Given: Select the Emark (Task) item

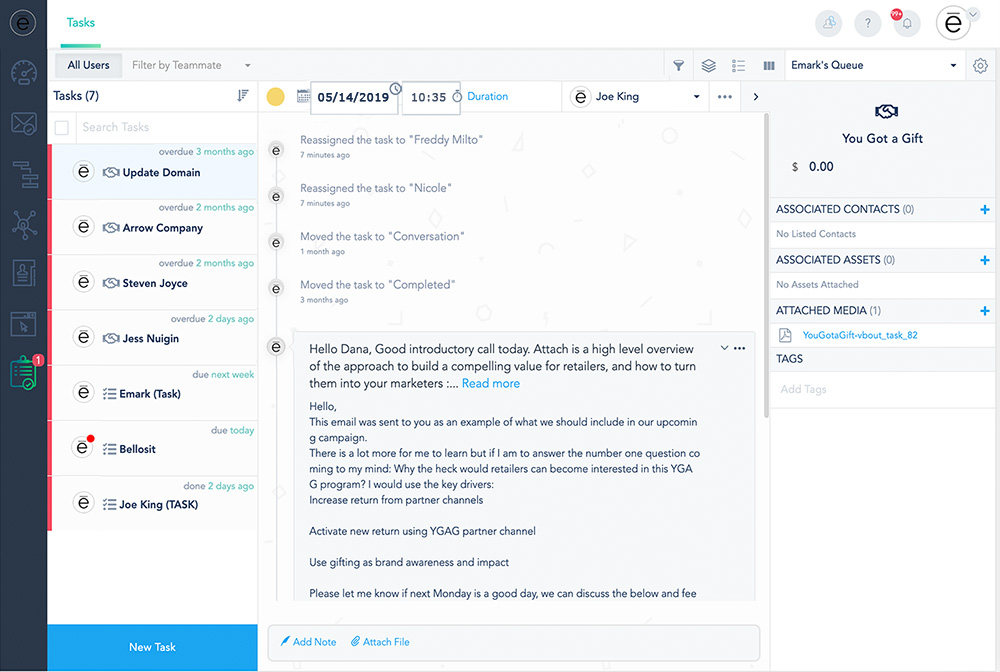Looking at the screenshot, I should tap(154, 393).
